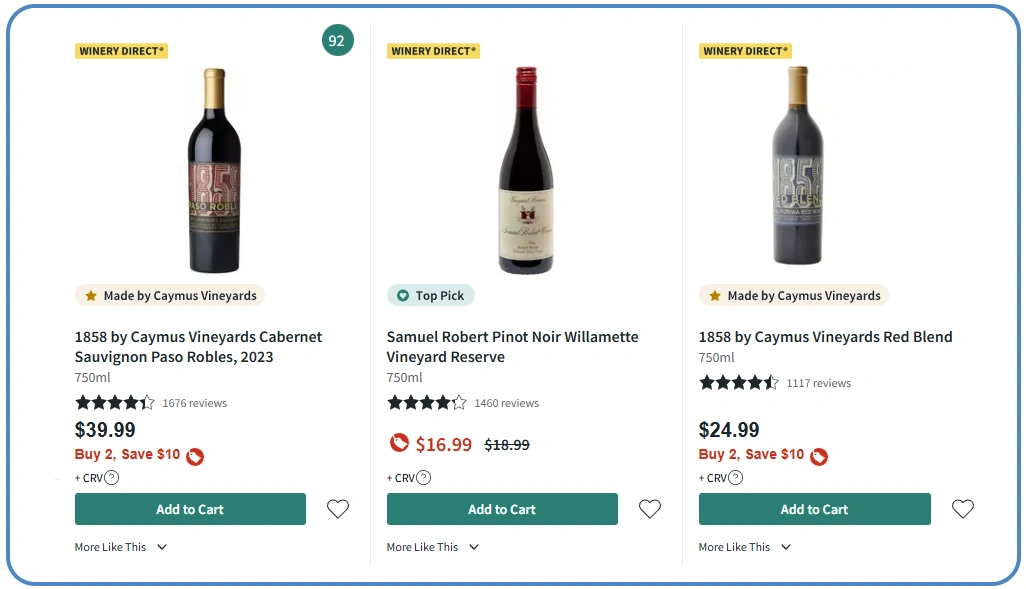Click the 92 rating score badge
The width and height of the screenshot is (1026, 589).
pos(337,41)
